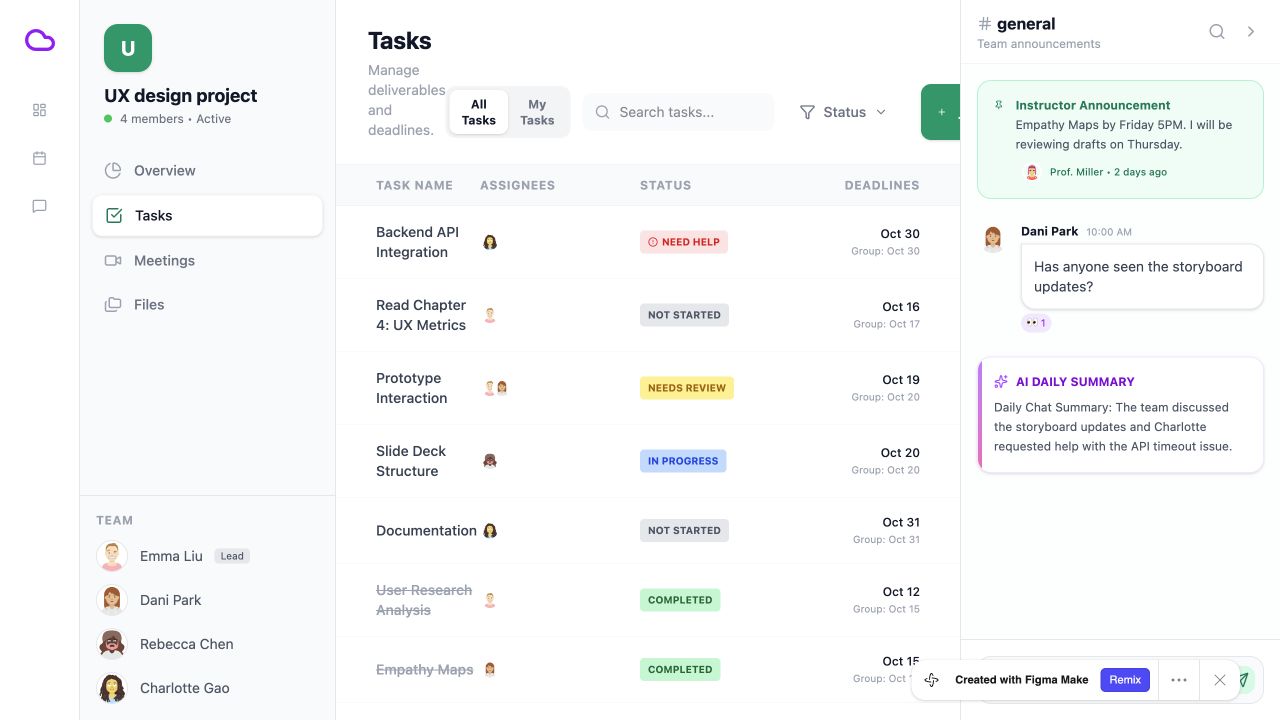Screen dimensions: 1280x720
Task: Click COMPLETED badge on Empathy Maps row
Action: point(680,670)
